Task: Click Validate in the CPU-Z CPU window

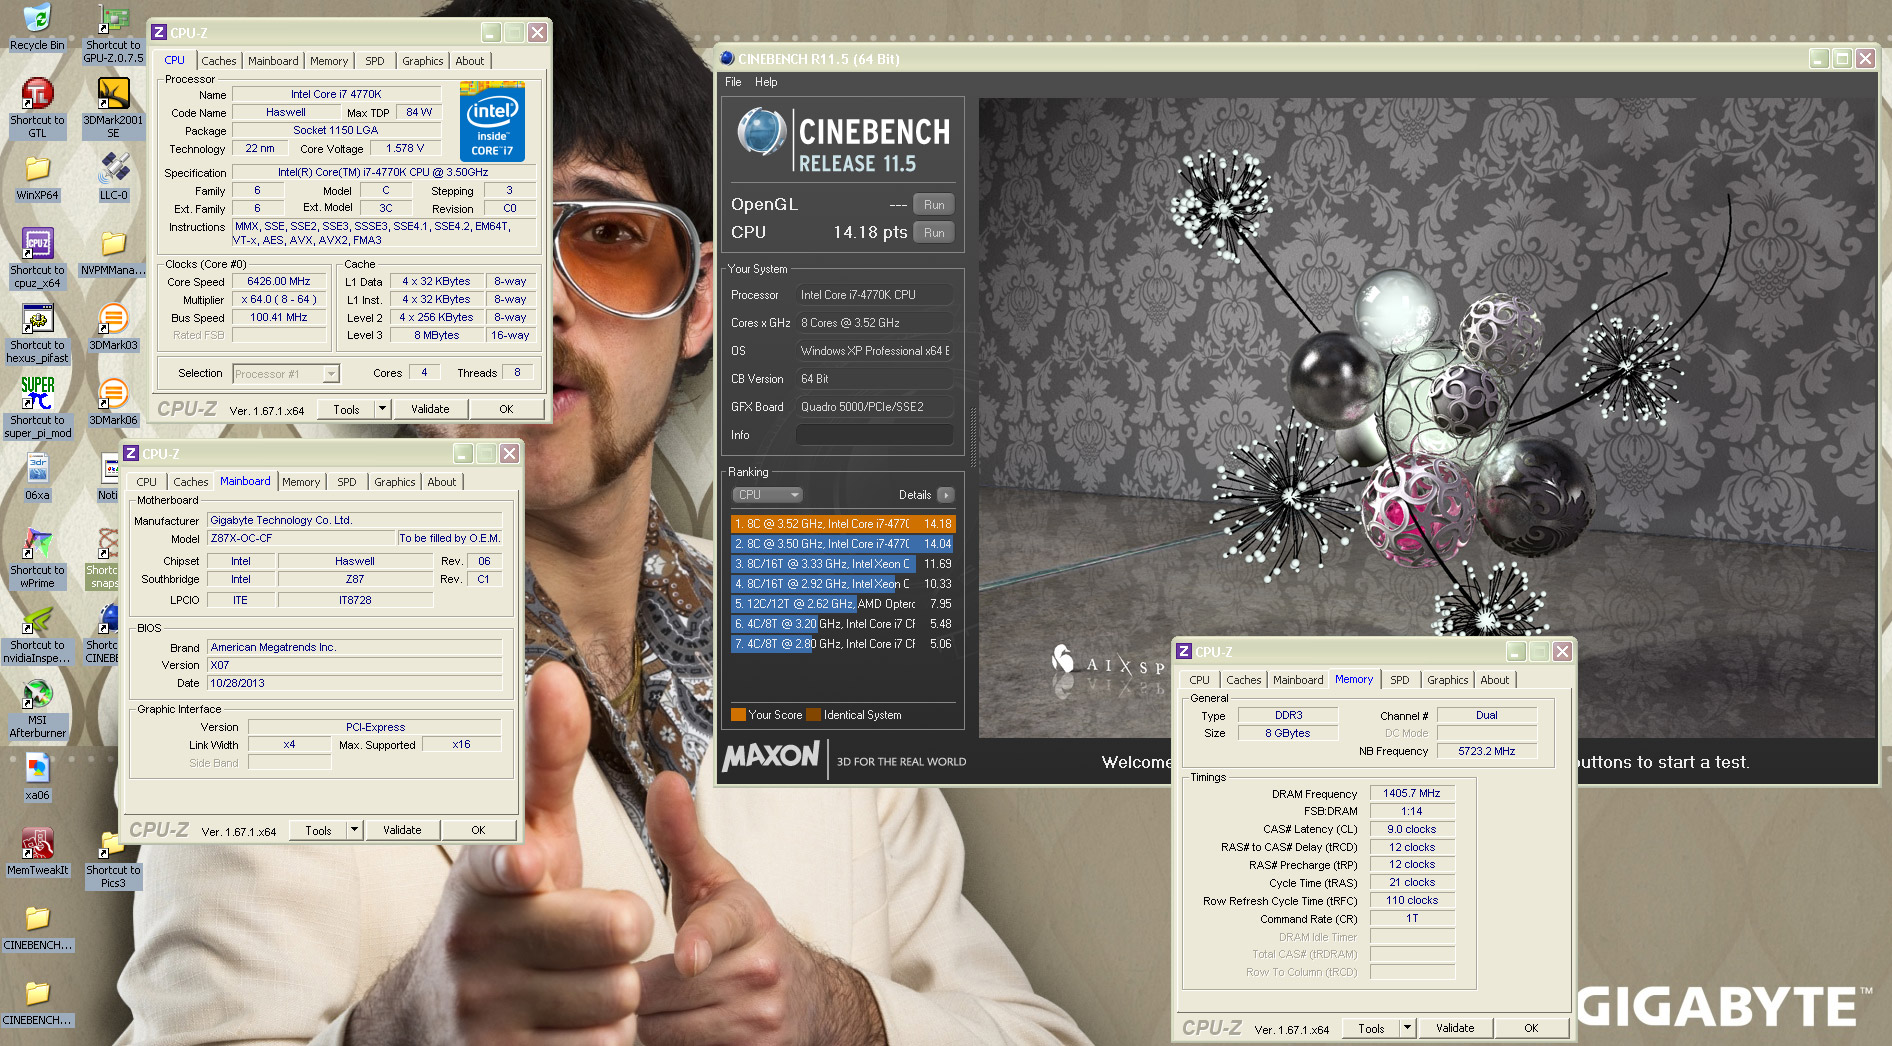Action: (x=430, y=409)
